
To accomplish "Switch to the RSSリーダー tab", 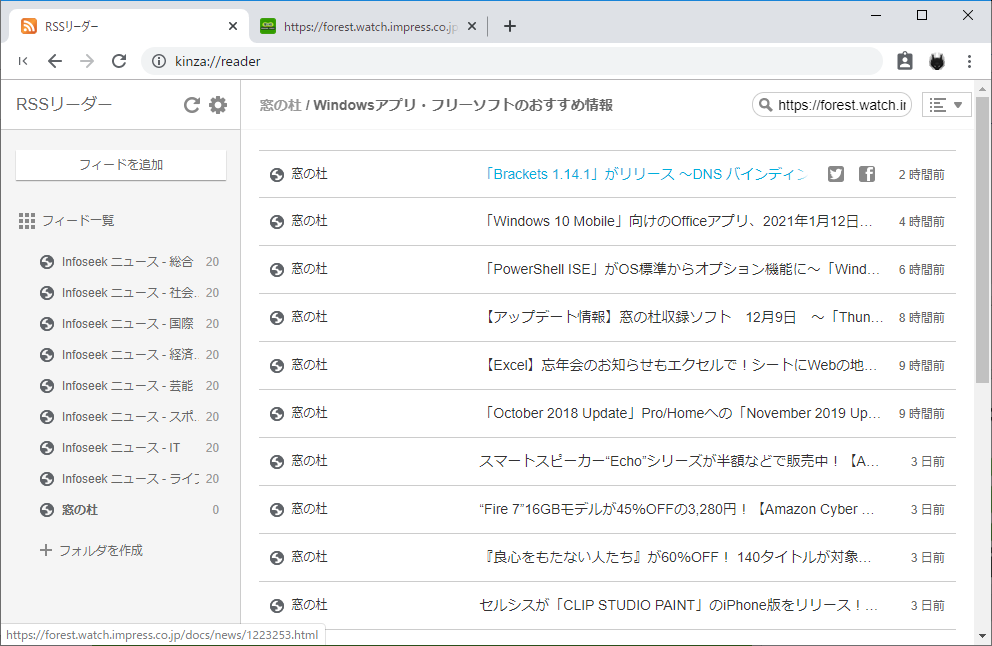I will point(120,26).
